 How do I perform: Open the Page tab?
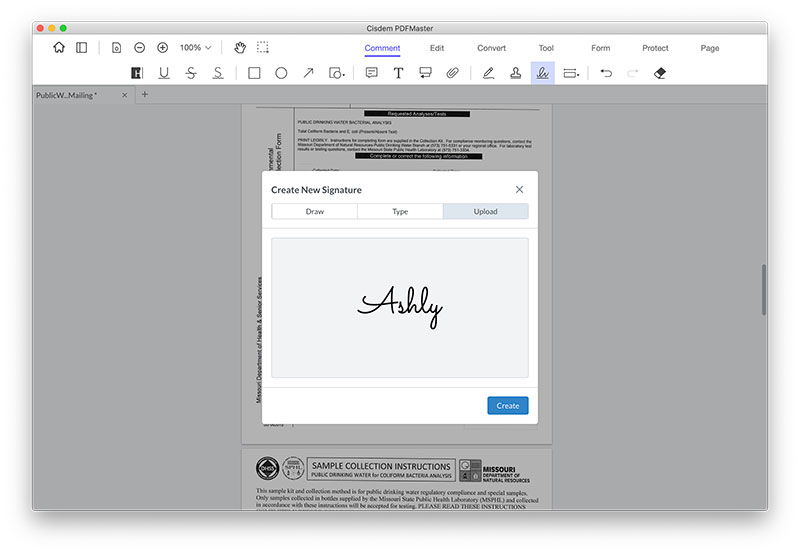[710, 48]
